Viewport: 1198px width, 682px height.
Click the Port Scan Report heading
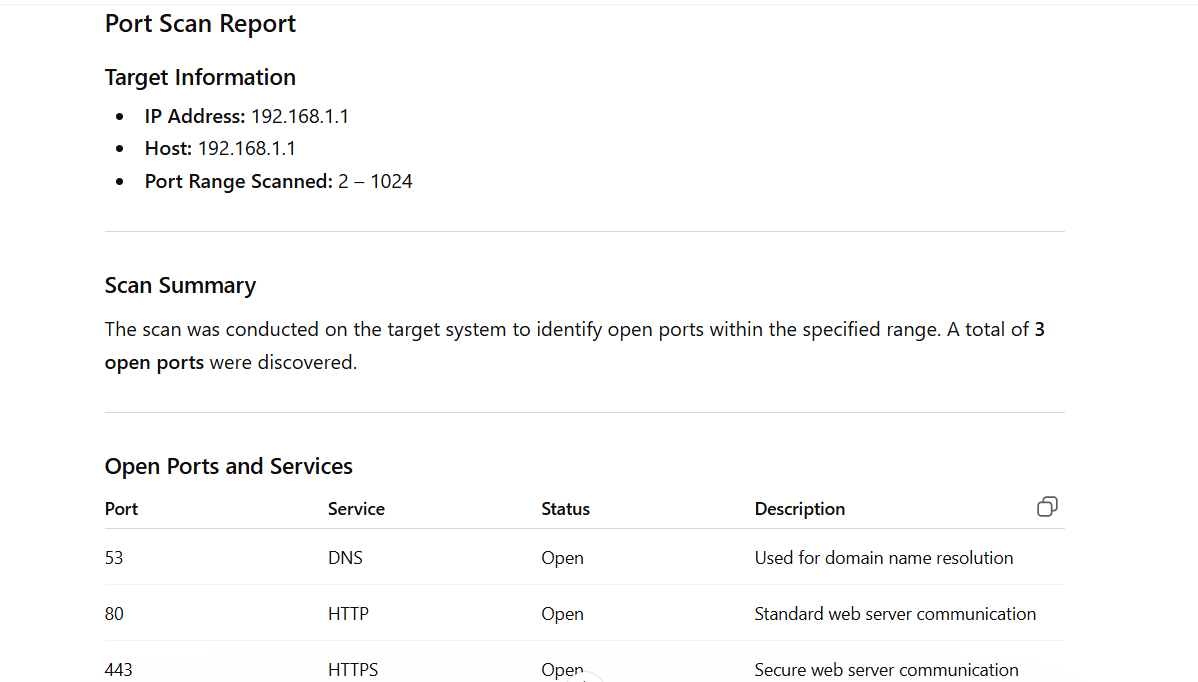pos(200,24)
